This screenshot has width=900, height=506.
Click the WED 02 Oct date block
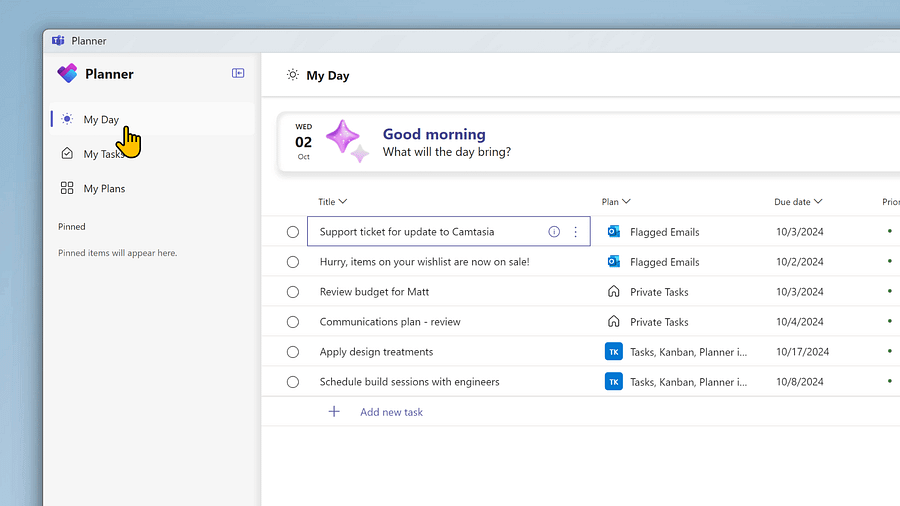(304, 141)
